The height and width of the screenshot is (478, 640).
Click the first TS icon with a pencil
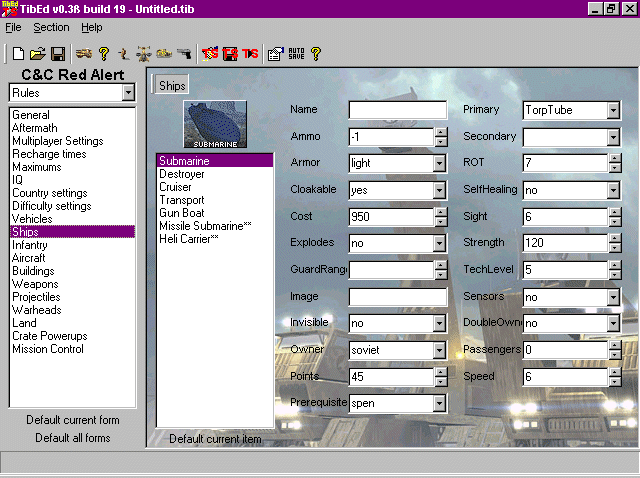(210, 54)
